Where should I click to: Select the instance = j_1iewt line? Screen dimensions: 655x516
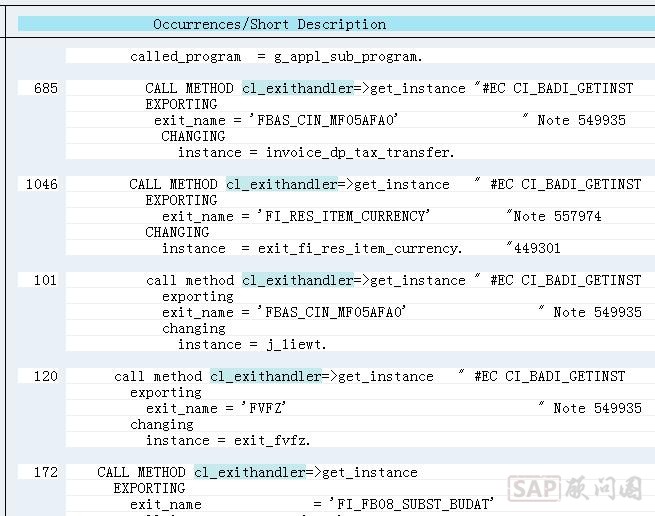coord(251,345)
